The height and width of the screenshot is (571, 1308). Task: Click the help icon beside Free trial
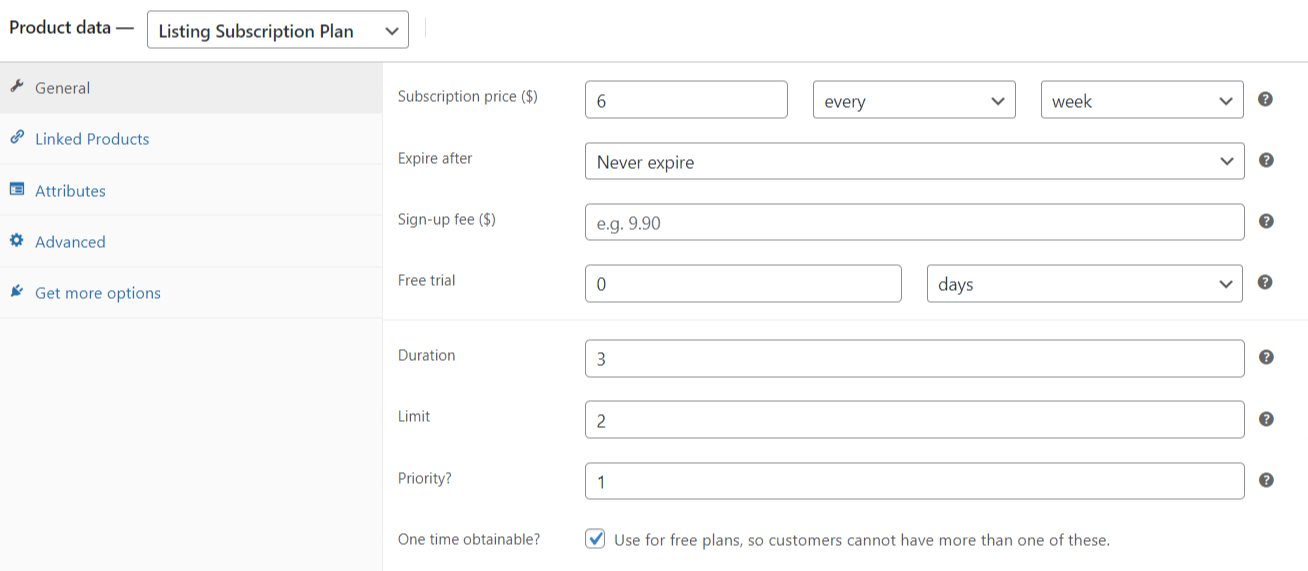pos(1265,282)
